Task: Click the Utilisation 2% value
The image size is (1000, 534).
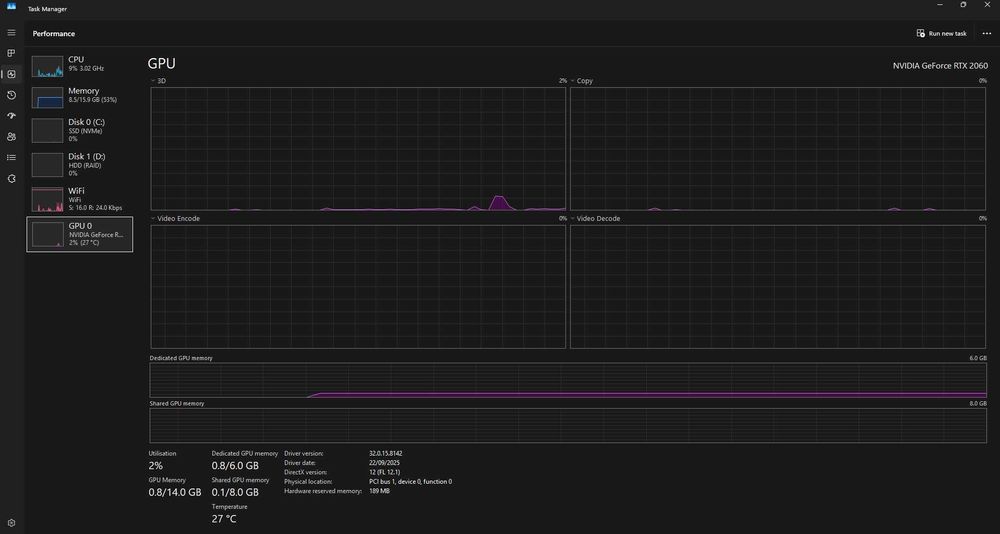Action: (x=156, y=466)
